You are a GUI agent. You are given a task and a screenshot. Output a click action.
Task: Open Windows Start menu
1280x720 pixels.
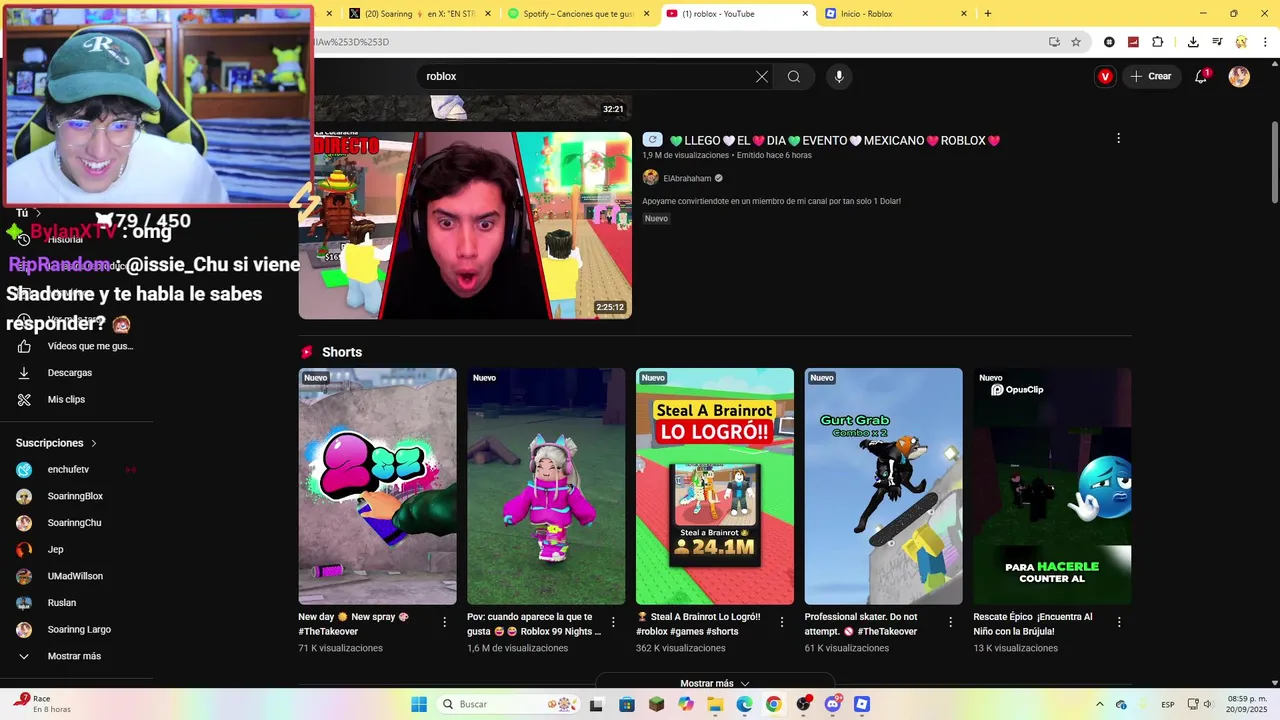click(419, 704)
